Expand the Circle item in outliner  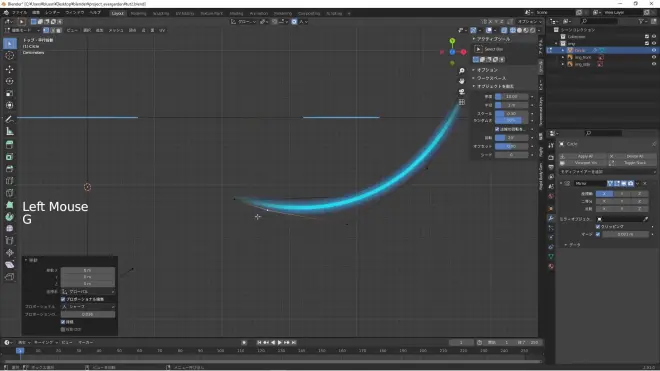pos(563,50)
